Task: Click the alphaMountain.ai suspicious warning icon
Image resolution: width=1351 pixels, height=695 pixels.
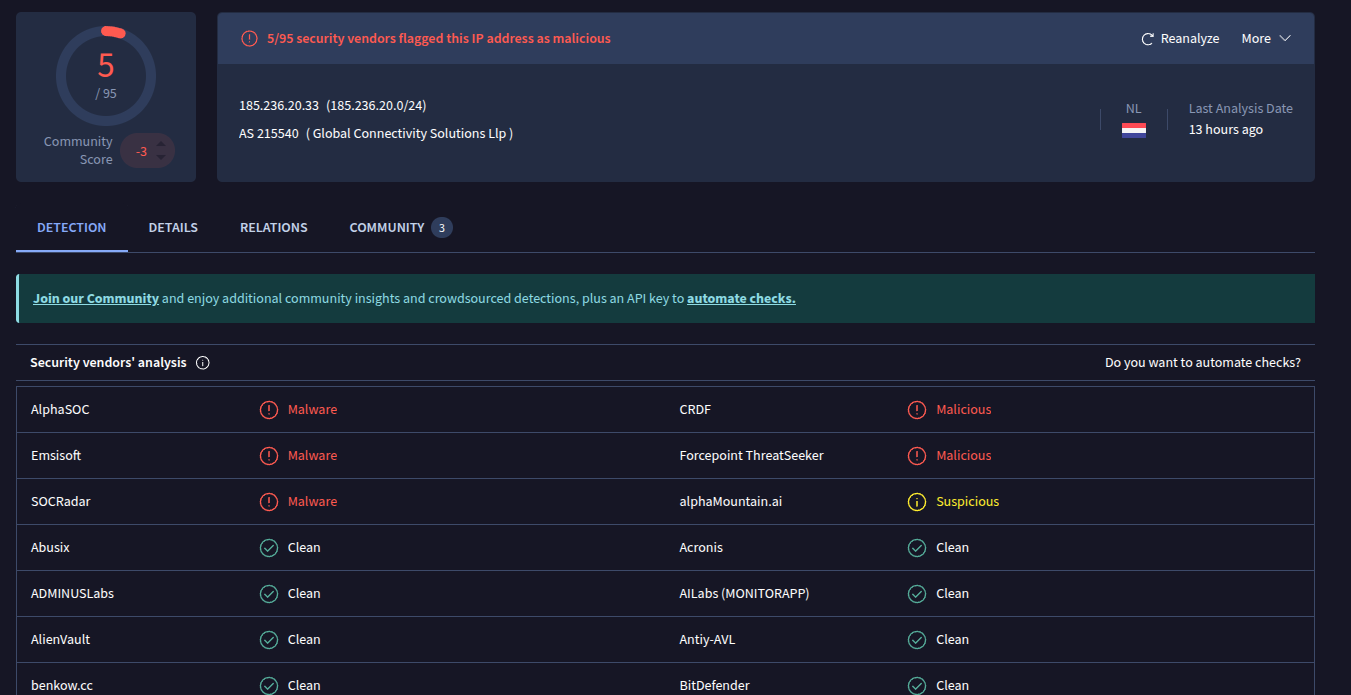Action: (x=917, y=502)
